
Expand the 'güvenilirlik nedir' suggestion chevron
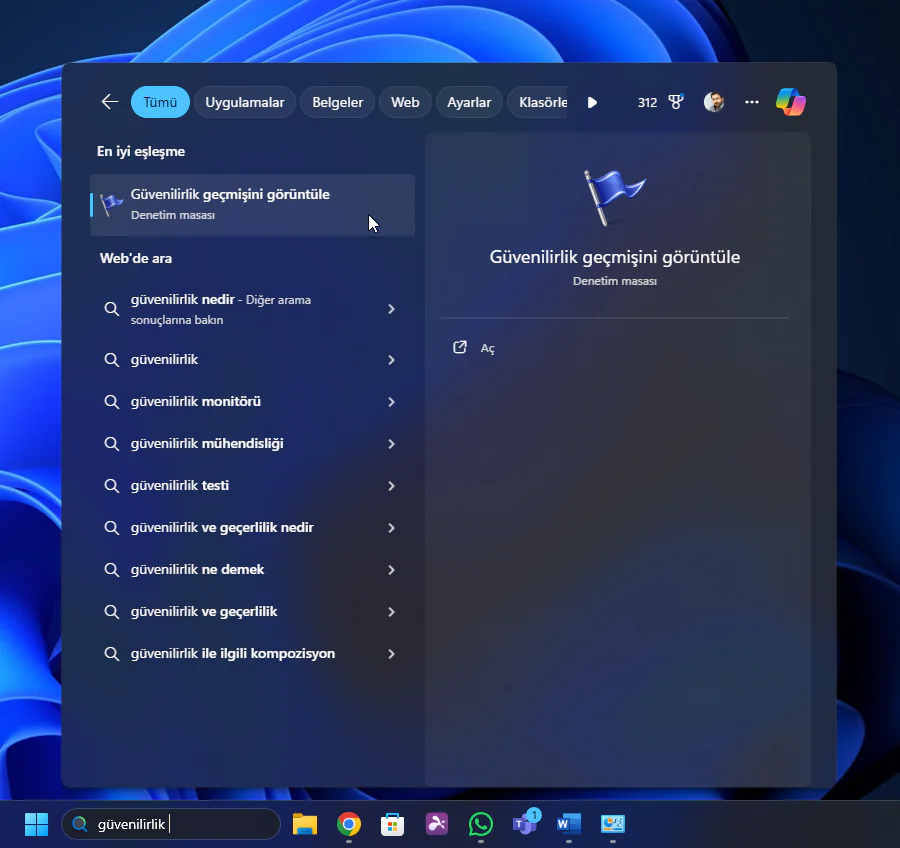[x=391, y=309]
